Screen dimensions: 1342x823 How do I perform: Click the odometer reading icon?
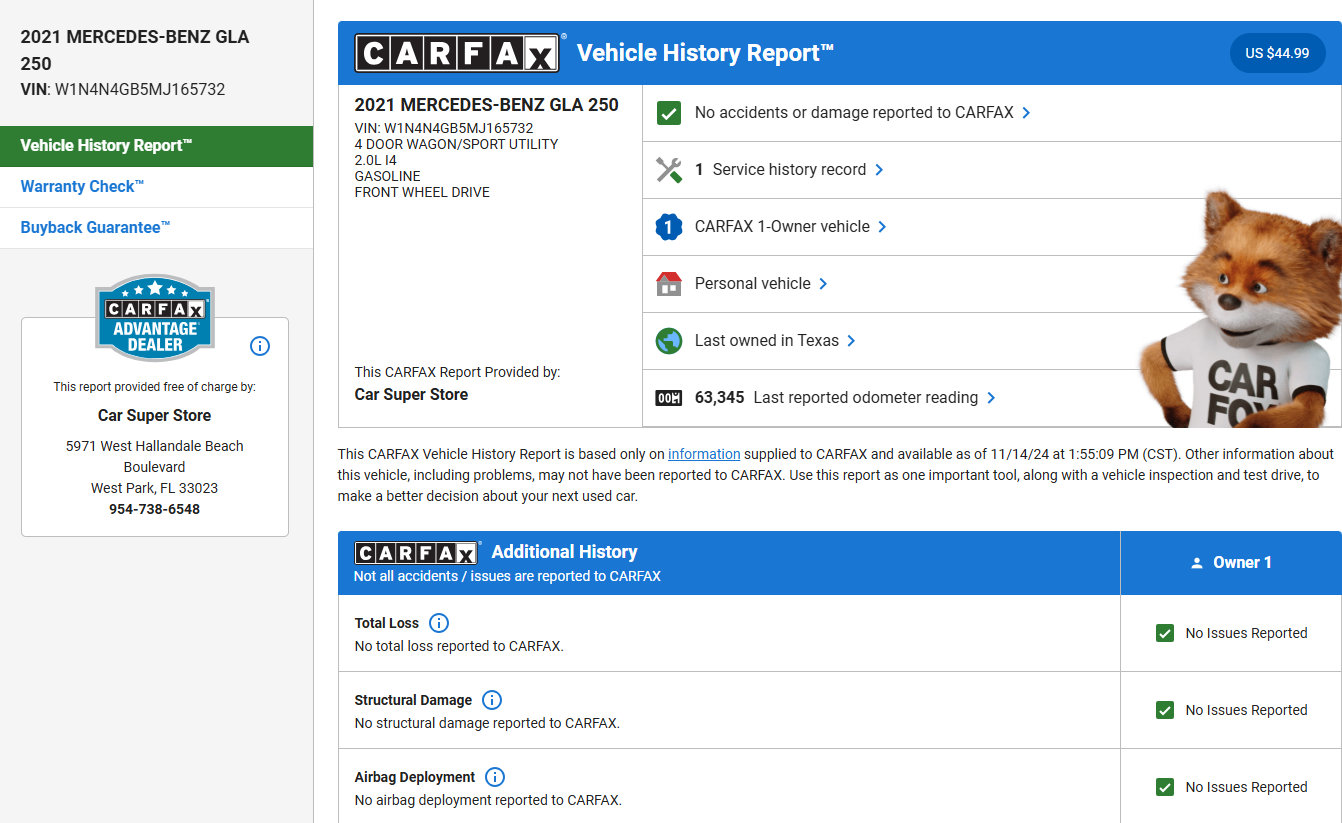tap(668, 398)
